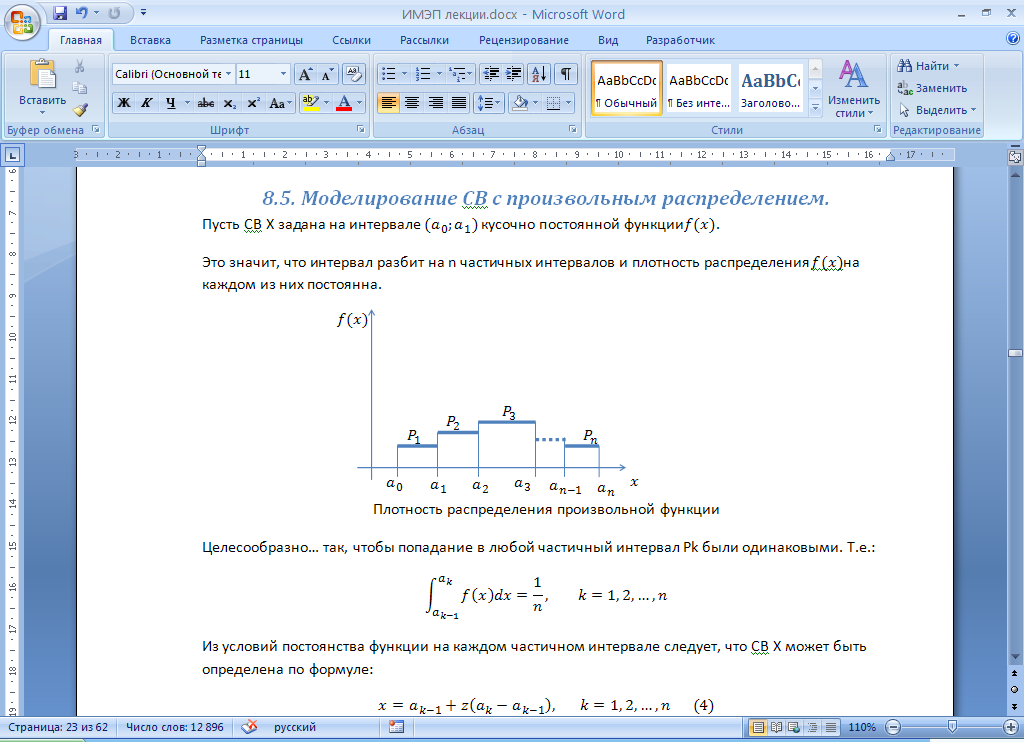Apply strikethrough formatting
The image size is (1024, 742).
click(206, 103)
